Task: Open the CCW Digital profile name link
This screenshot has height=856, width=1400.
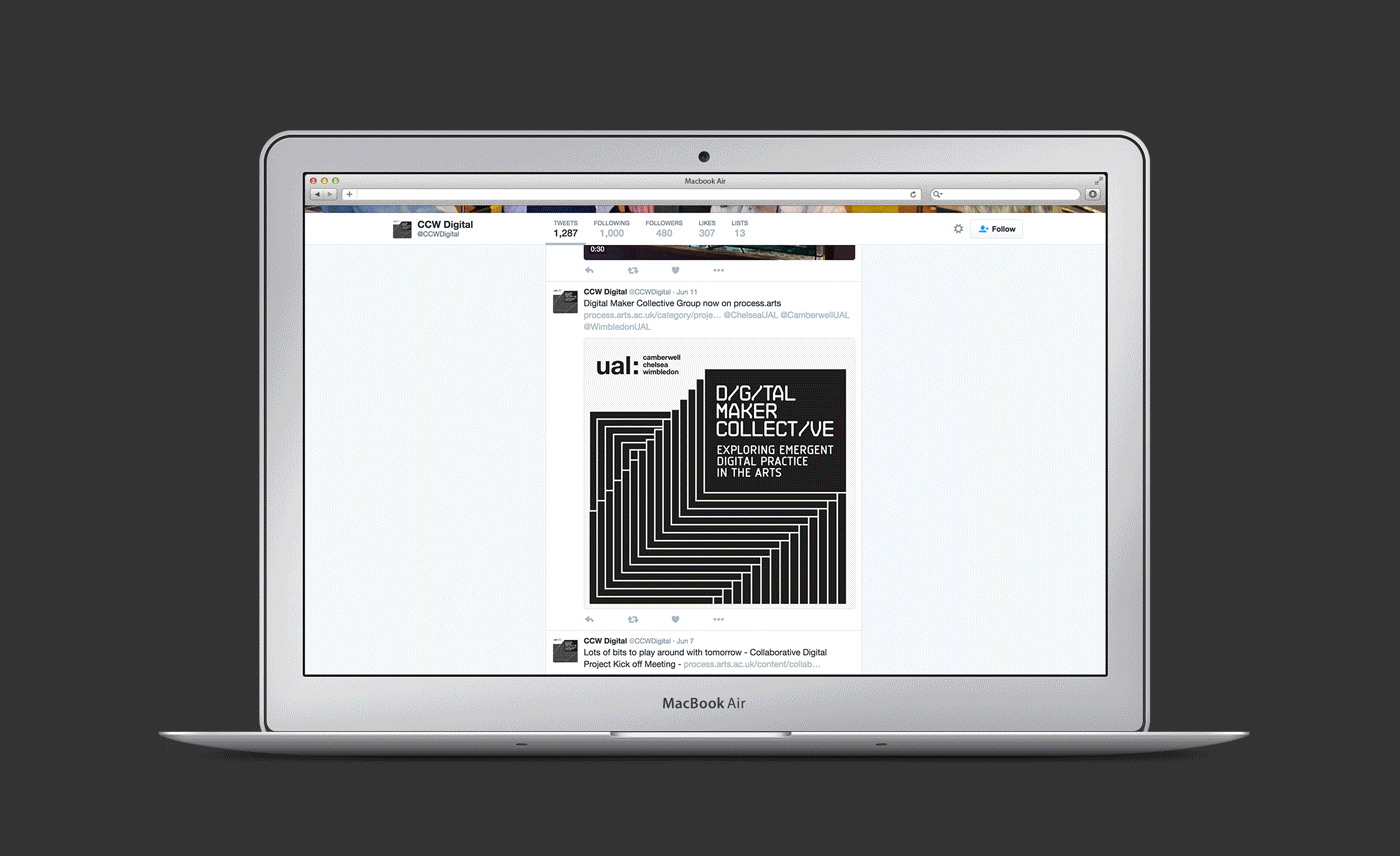Action: (445, 225)
